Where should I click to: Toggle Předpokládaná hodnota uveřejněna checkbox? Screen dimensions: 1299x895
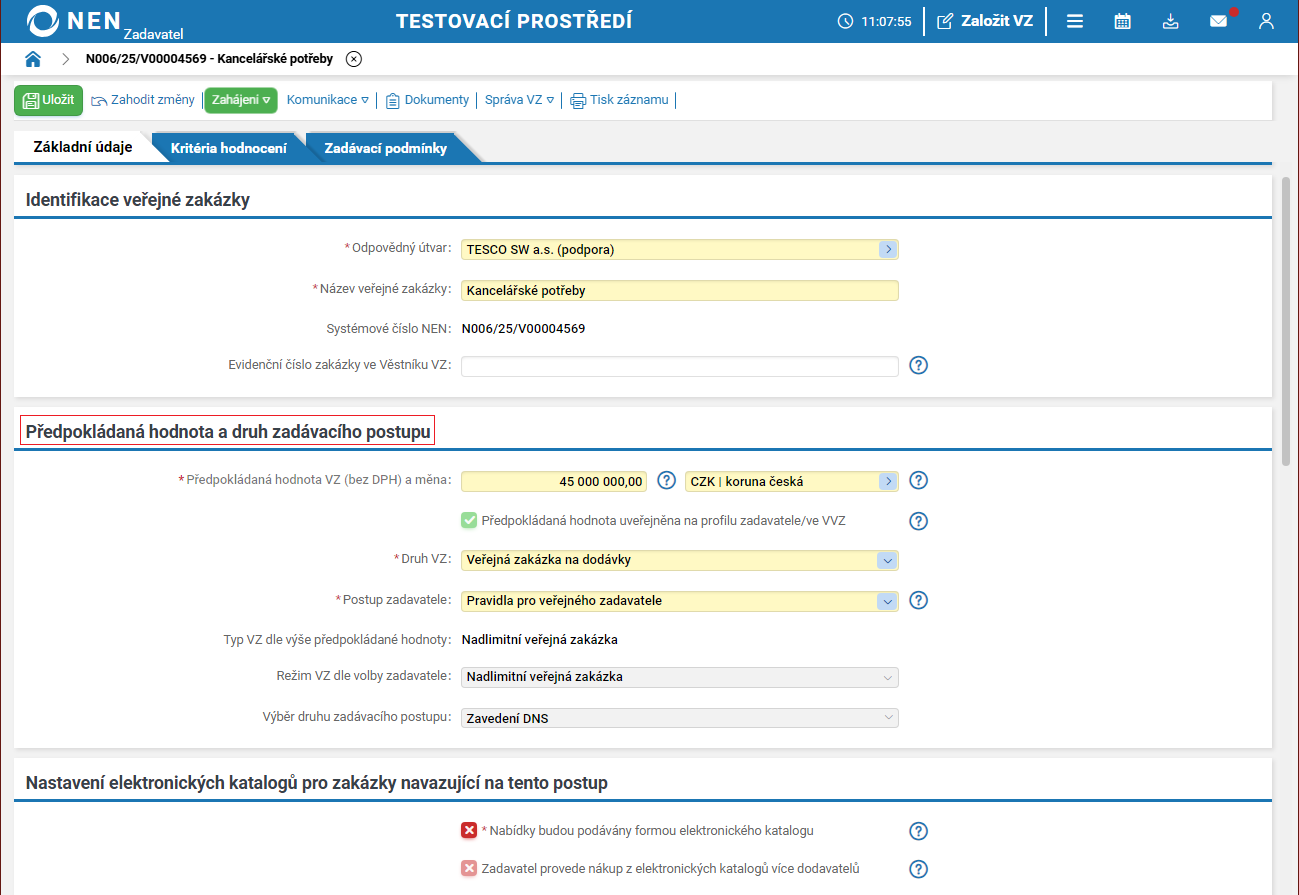coord(469,521)
